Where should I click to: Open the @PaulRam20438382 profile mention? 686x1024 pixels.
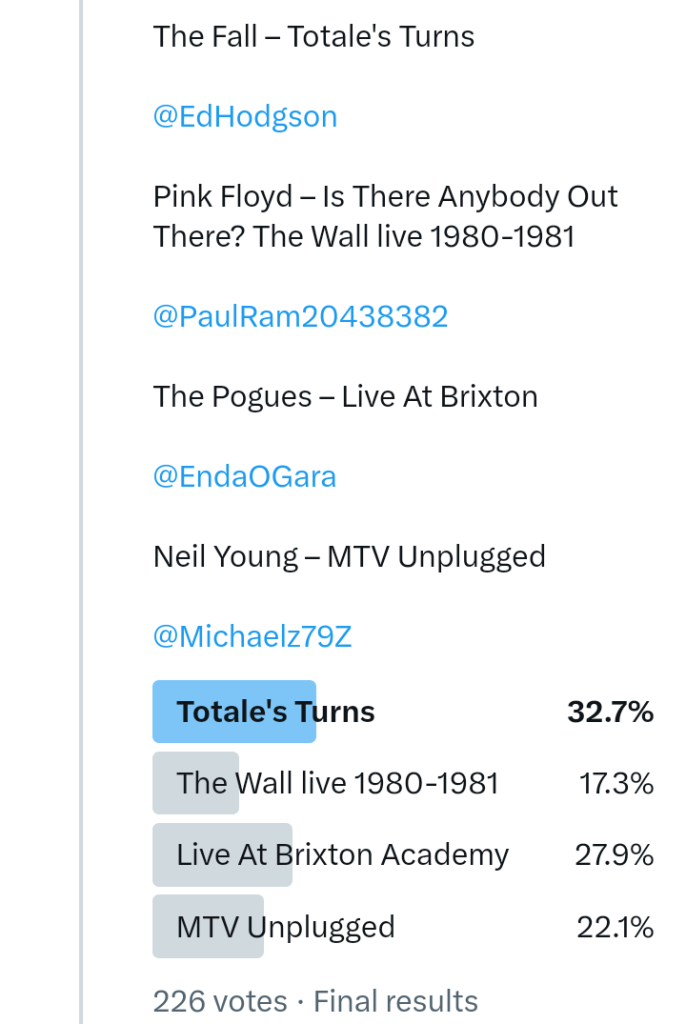[x=300, y=317]
